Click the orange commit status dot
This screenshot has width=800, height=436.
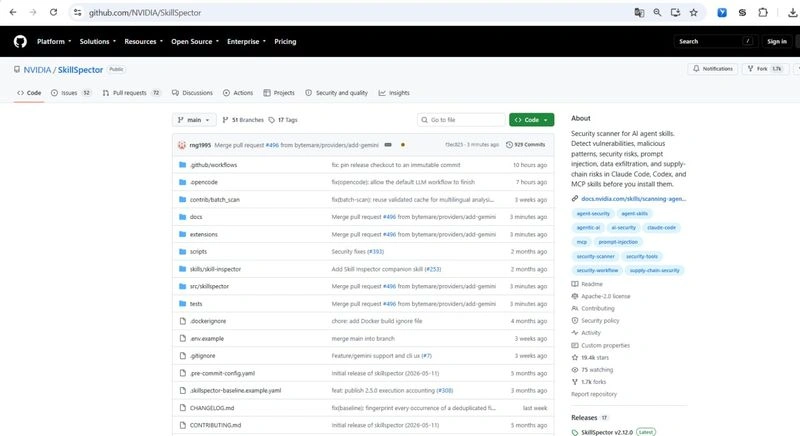403,145
